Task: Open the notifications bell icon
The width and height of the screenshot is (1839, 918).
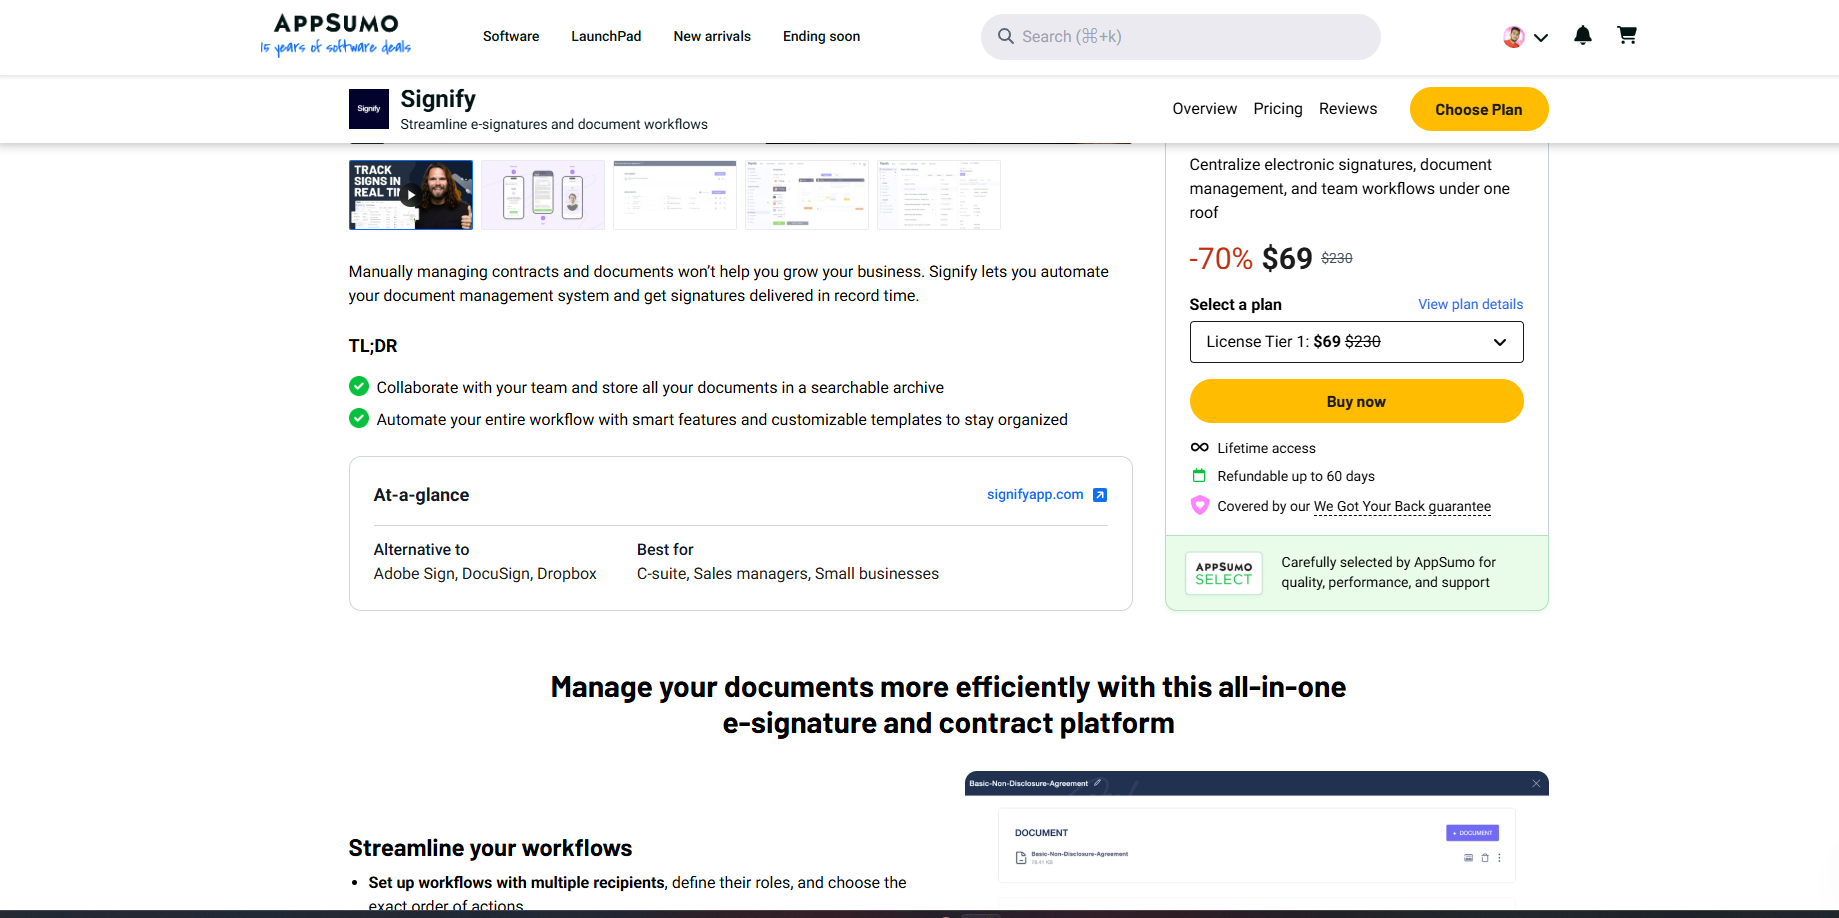Action: point(1583,35)
